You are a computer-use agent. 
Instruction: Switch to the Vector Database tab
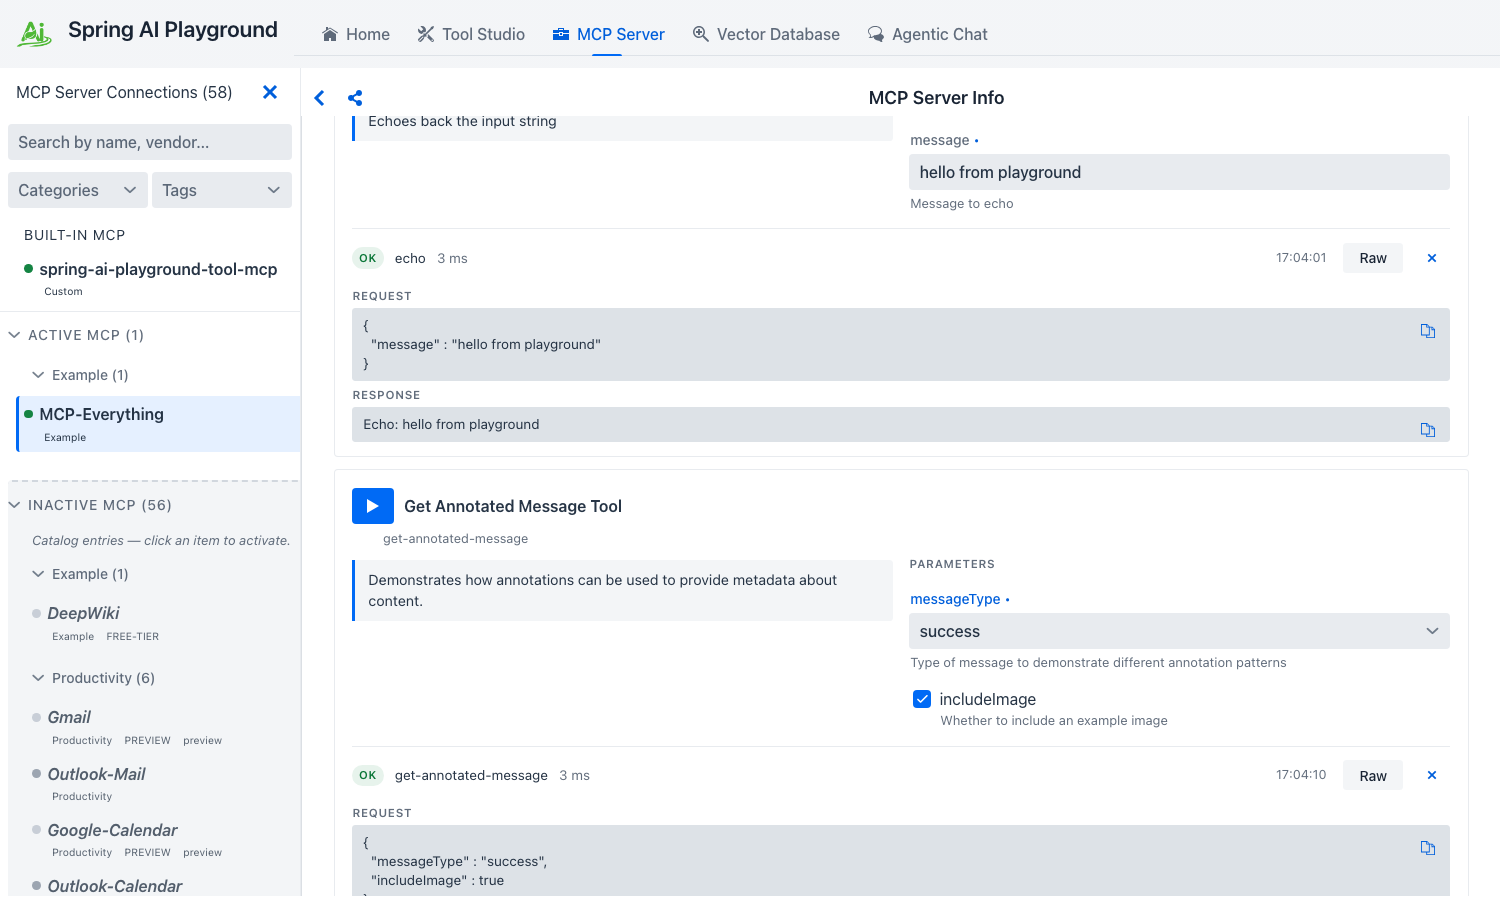click(x=766, y=34)
